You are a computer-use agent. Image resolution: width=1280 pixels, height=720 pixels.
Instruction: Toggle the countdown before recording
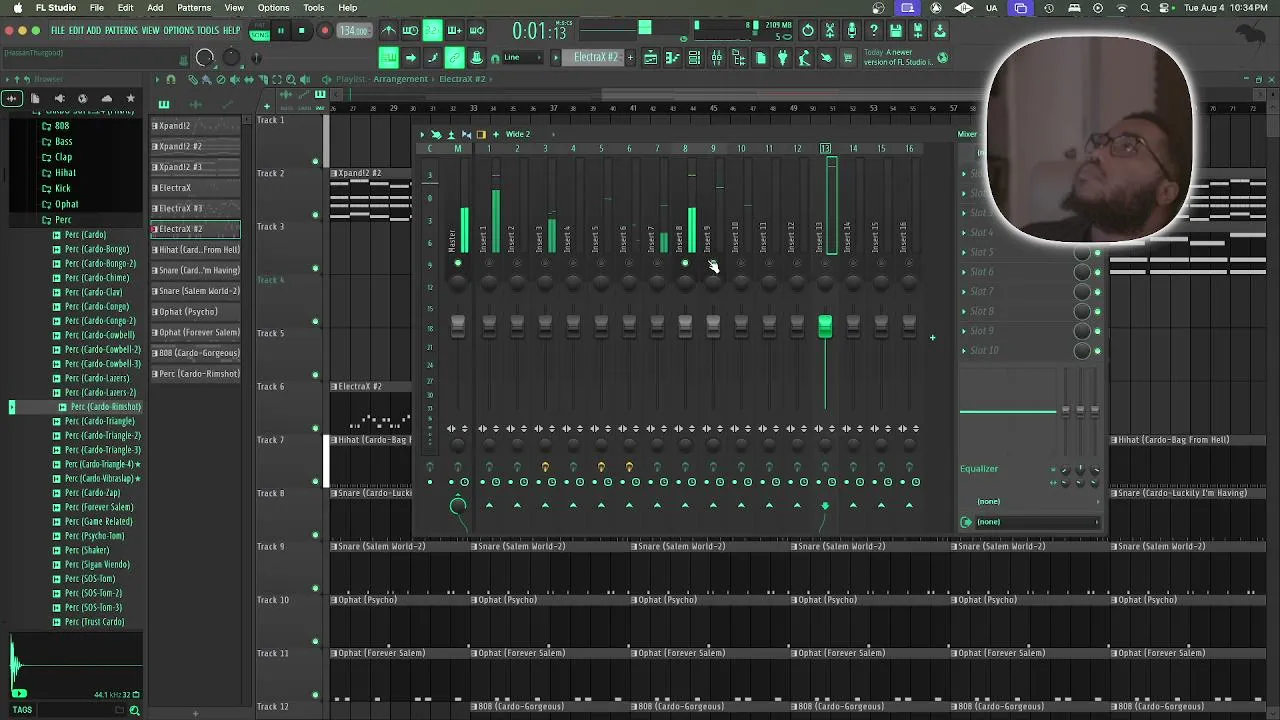pos(433,31)
